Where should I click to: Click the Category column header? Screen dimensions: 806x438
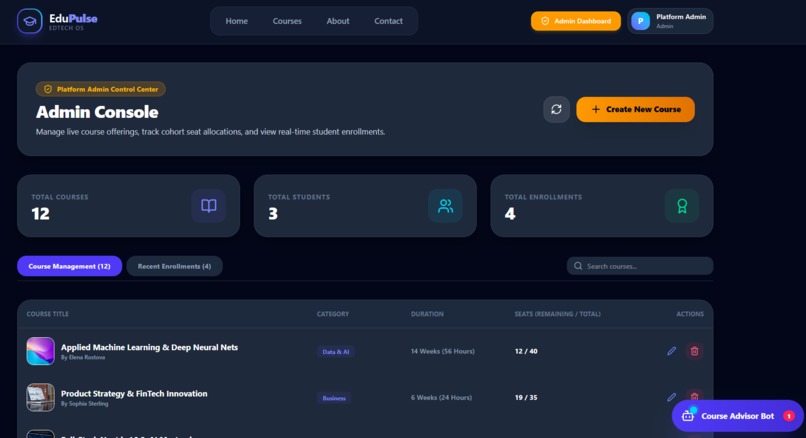point(333,314)
